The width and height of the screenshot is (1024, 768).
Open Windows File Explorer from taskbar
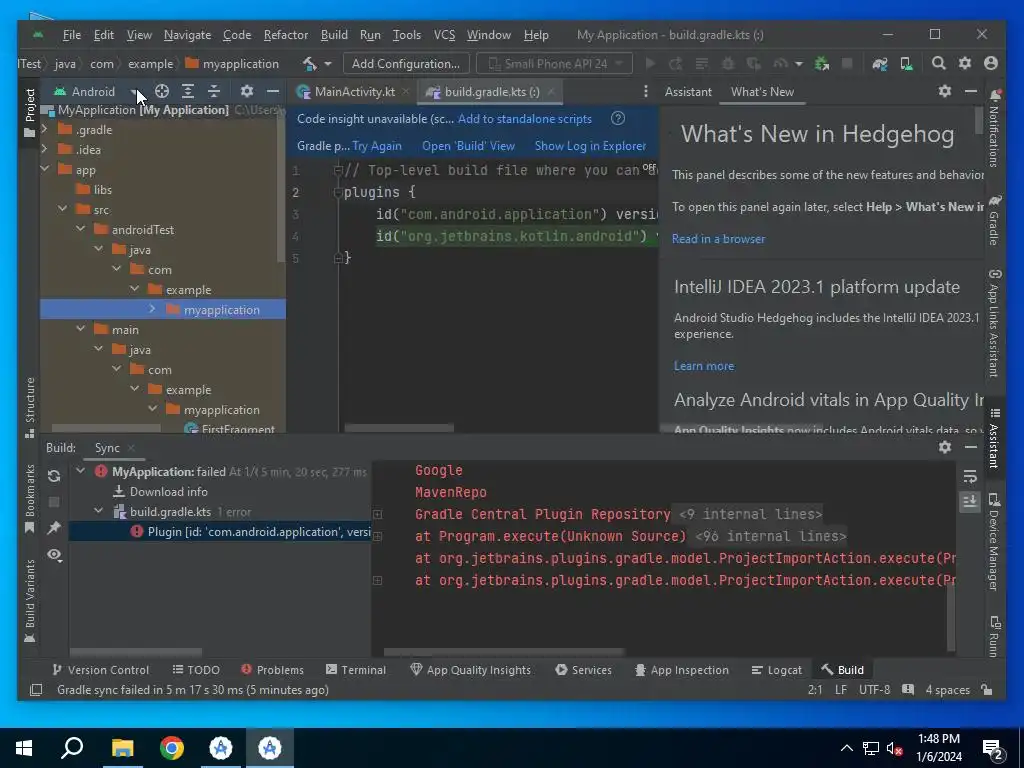pyautogui.click(x=122, y=748)
